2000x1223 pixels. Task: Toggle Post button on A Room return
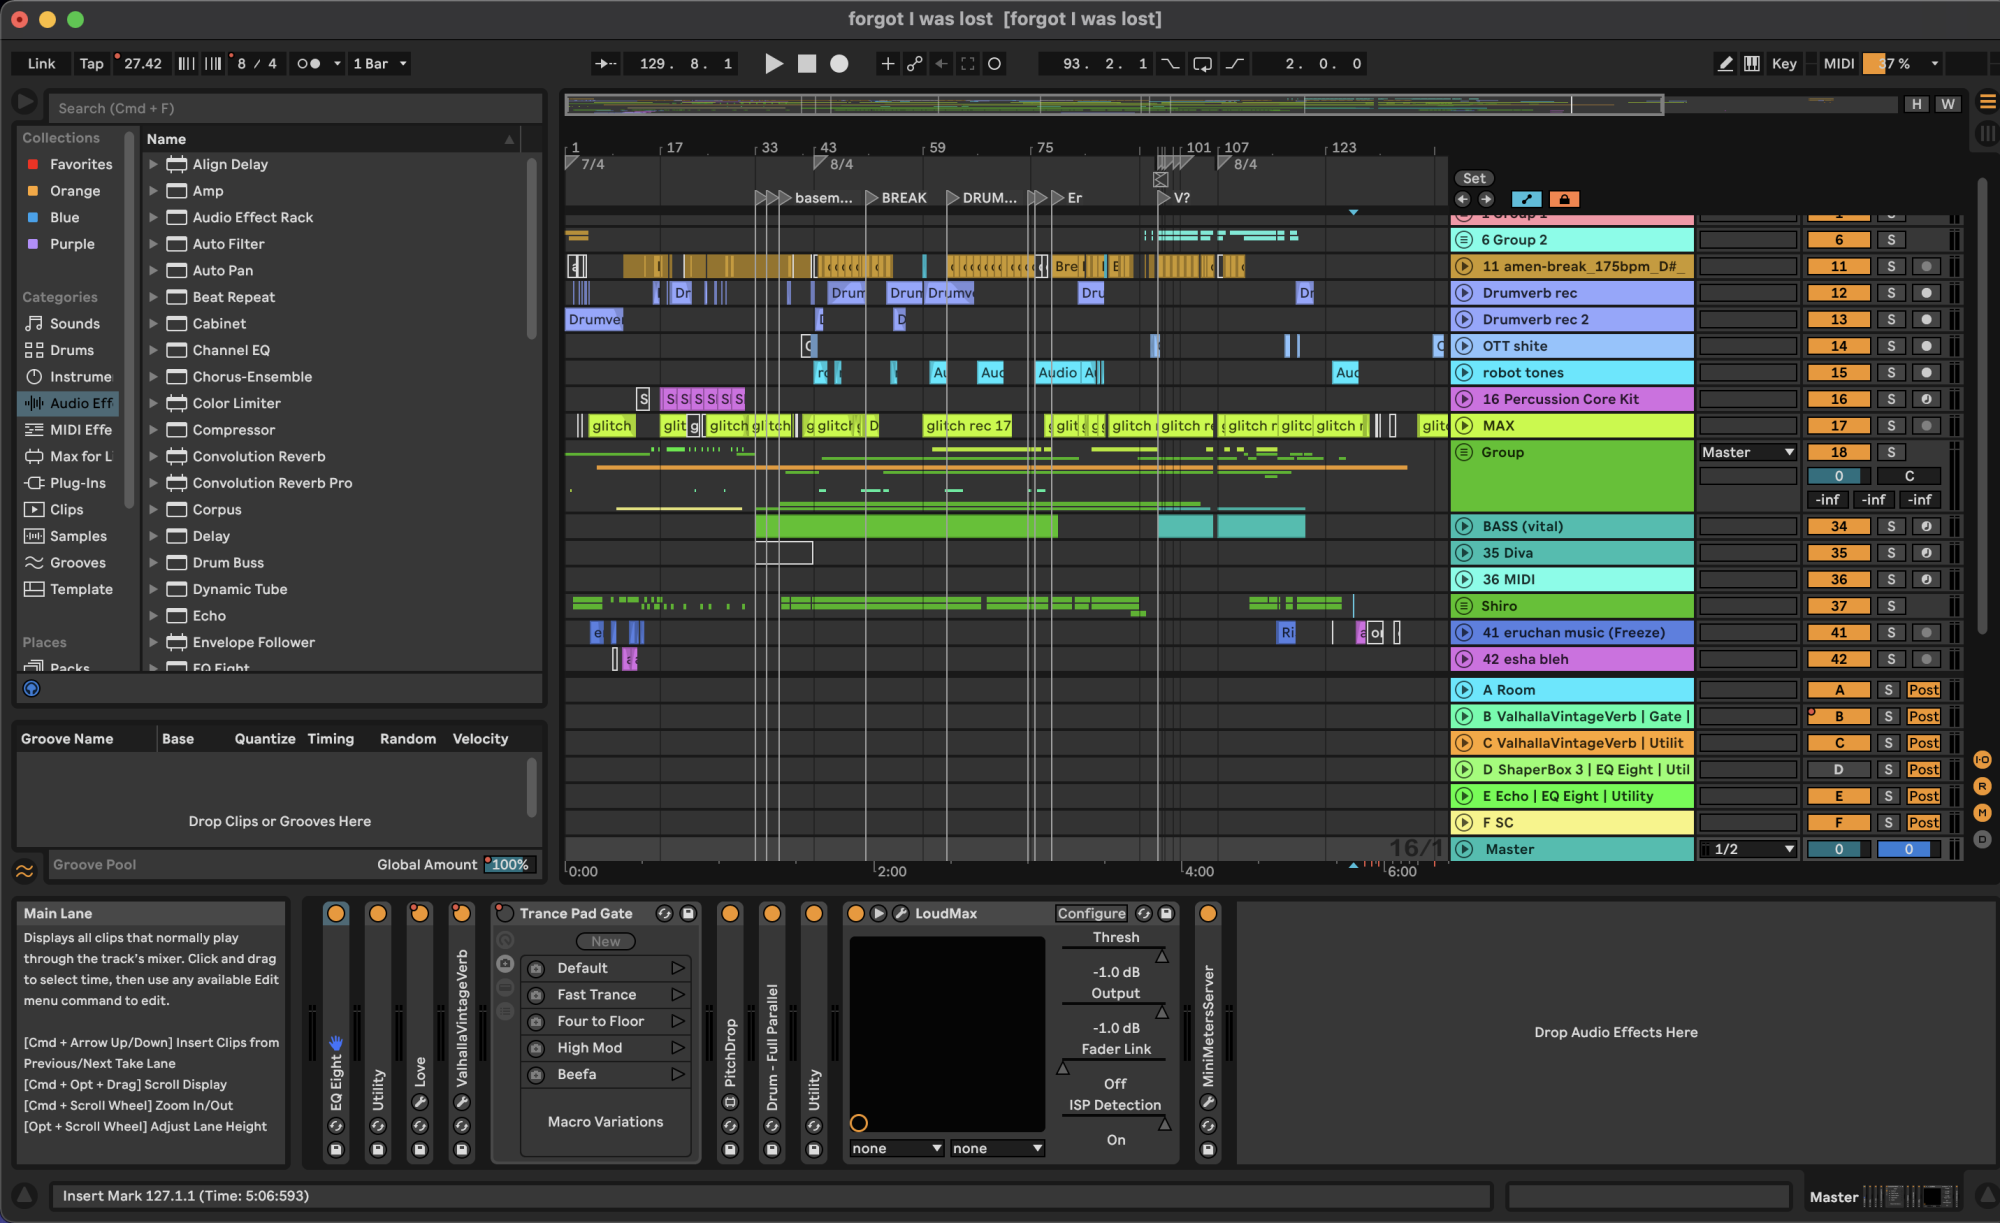[x=1922, y=690]
